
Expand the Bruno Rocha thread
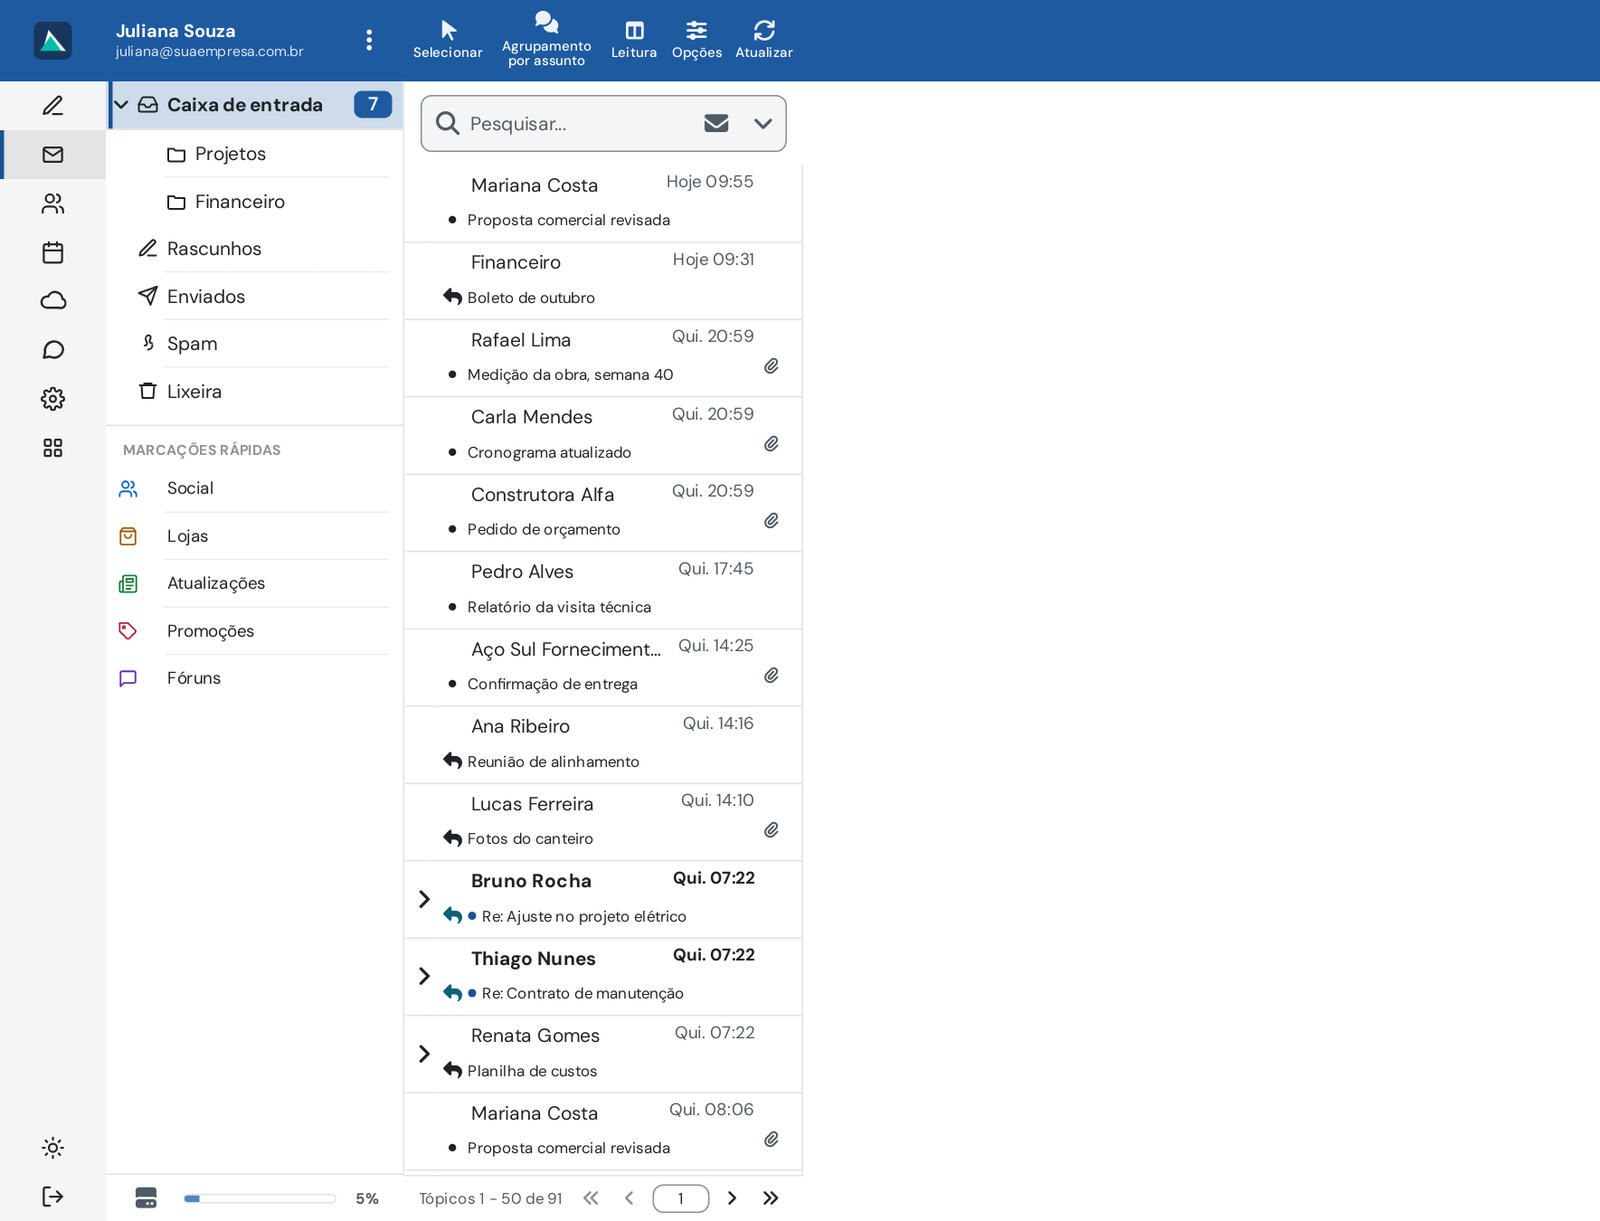424,899
